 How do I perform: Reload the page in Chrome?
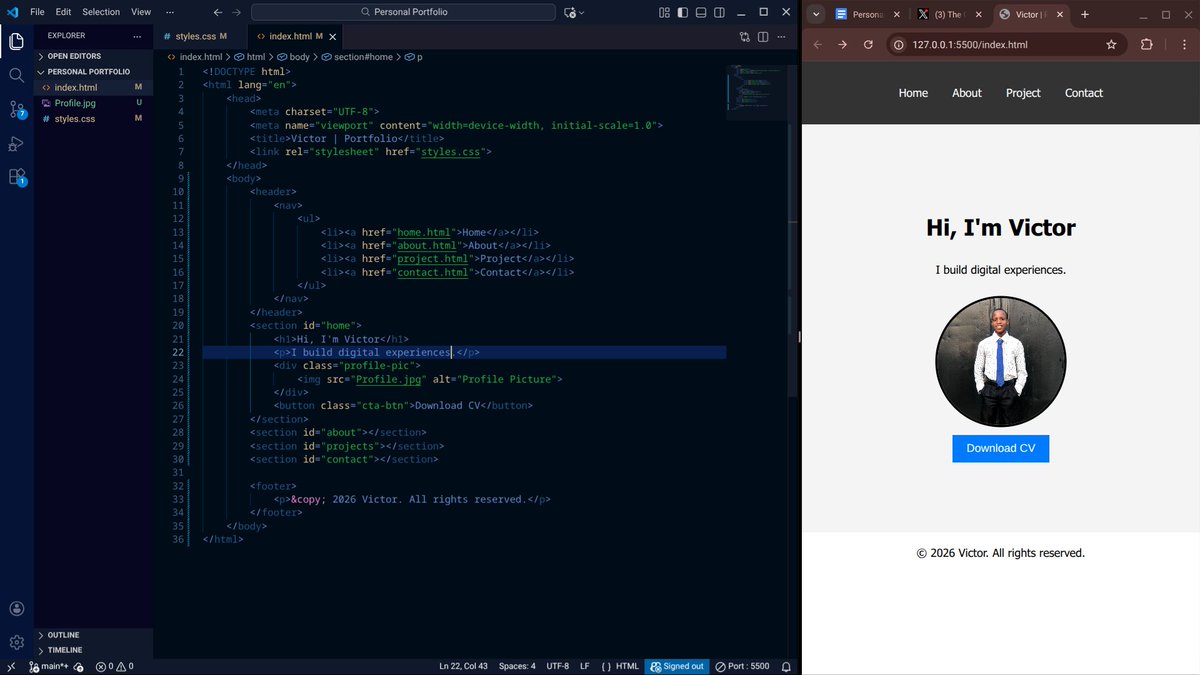[x=868, y=44]
